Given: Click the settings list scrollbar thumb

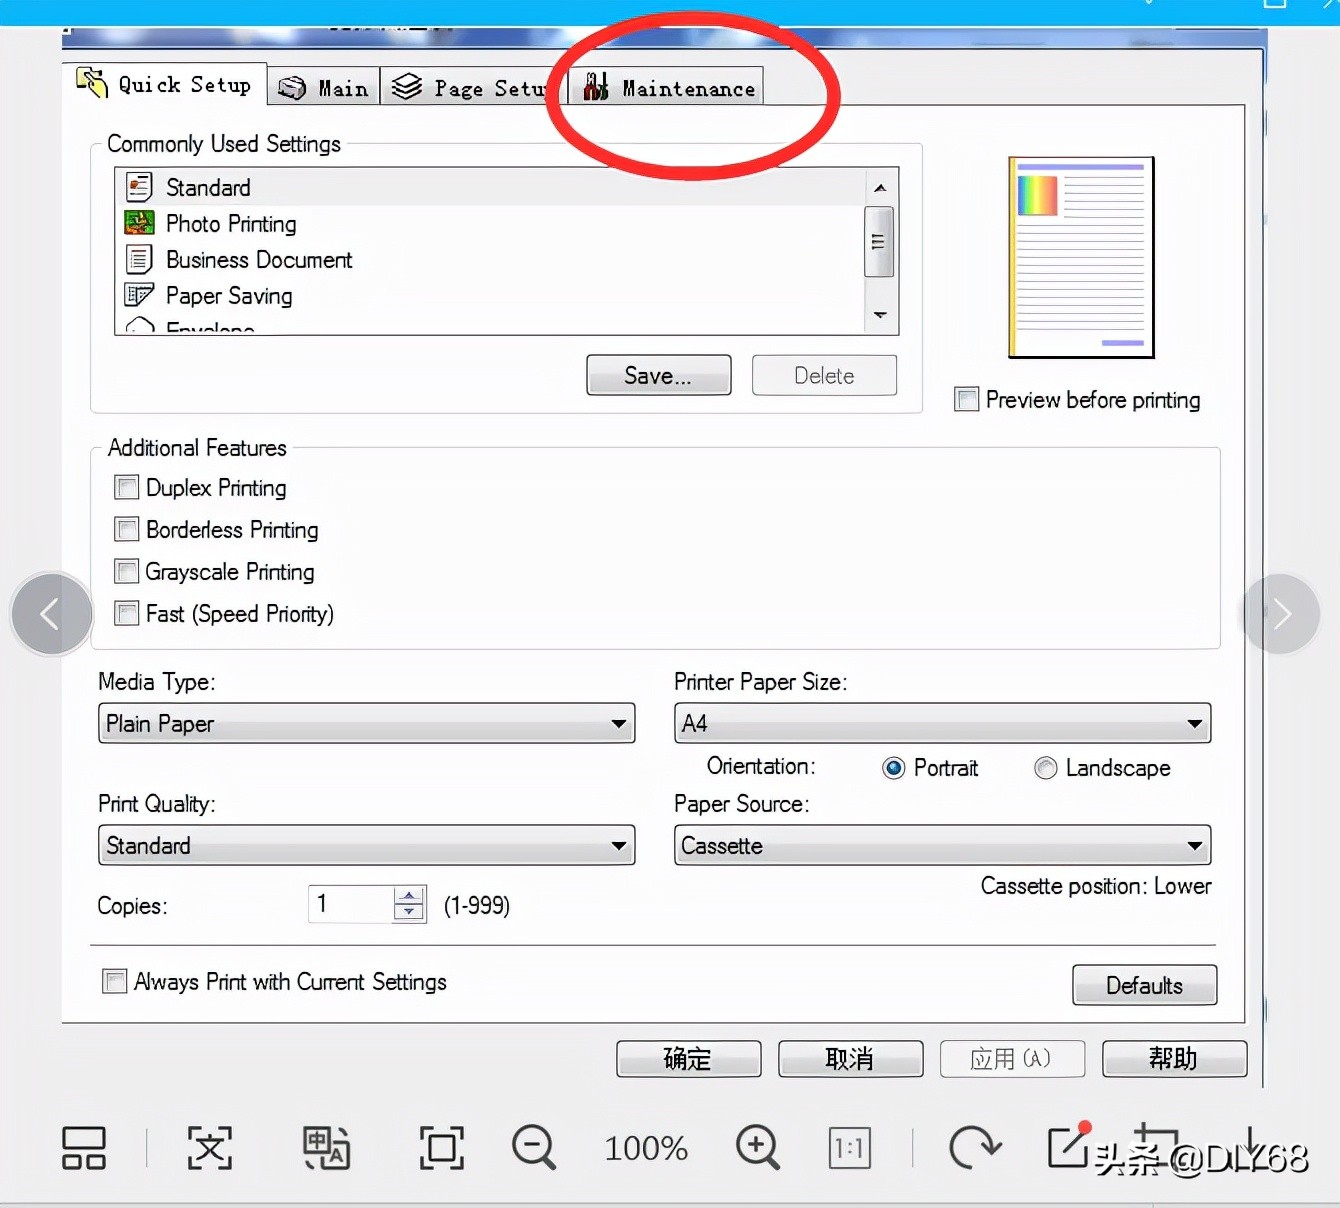Looking at the screenshot, I should [879, 241].
